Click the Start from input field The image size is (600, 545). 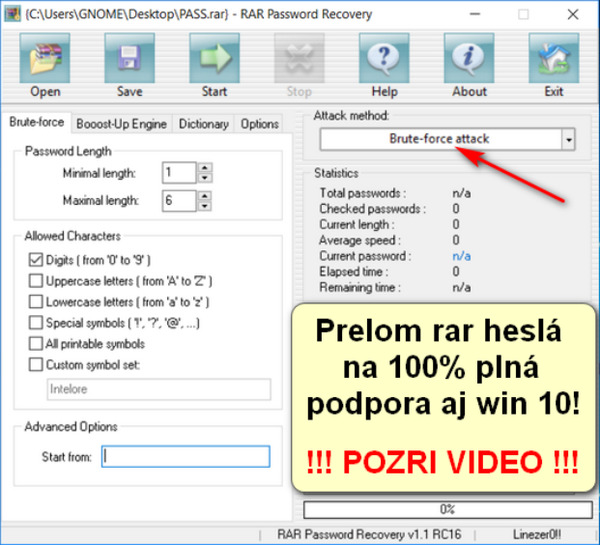[186, 457]
